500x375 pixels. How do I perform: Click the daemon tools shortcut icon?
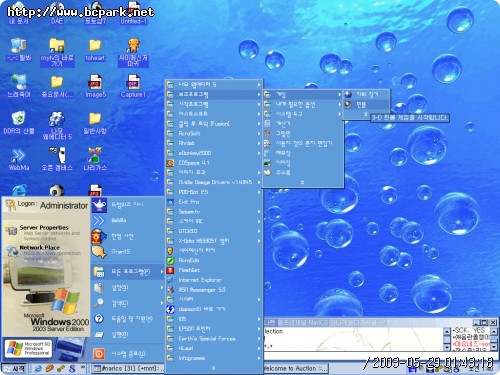click(x=170, y=309)
